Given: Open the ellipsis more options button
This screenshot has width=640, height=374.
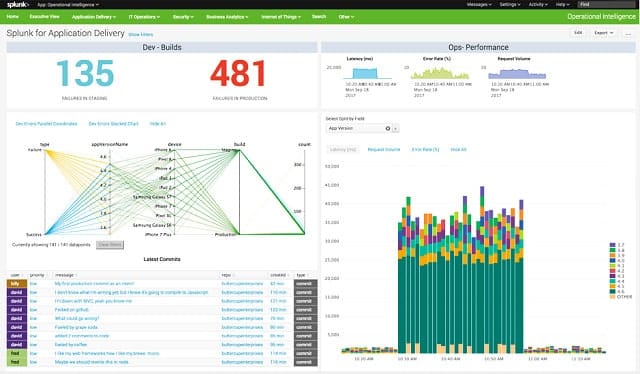Looking at the screenshot, I should [x=628, y=33].
